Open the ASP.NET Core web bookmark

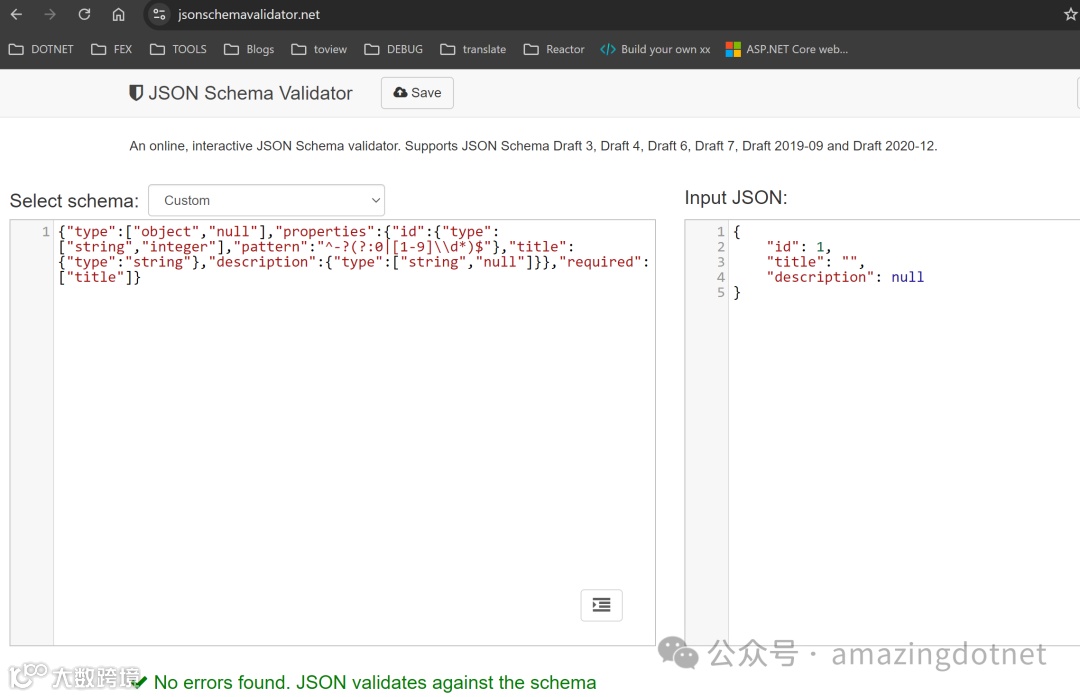click(x=787, y=50)
